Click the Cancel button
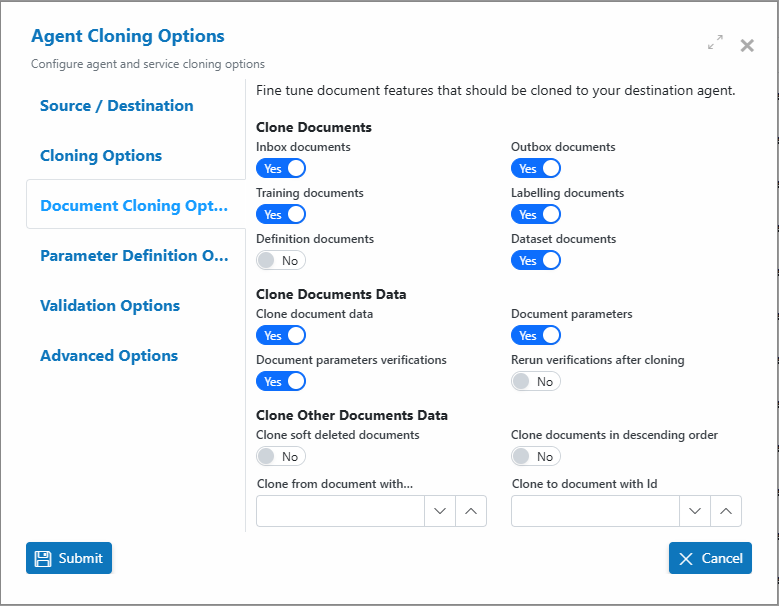The image size is (779, 606). [x=710, y=558]
